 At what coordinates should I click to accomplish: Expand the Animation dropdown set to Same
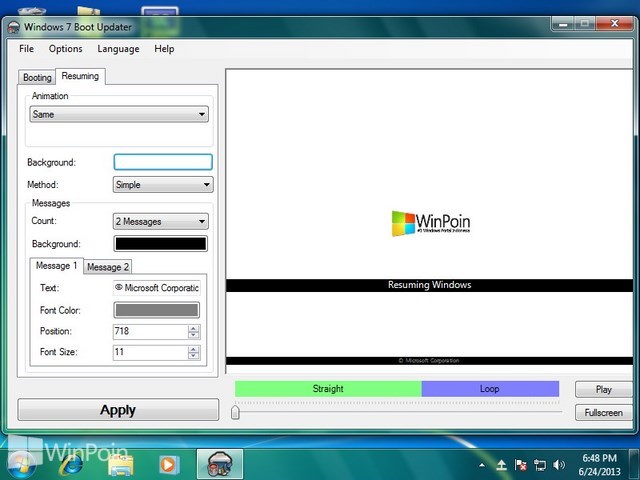coord(119,114)
